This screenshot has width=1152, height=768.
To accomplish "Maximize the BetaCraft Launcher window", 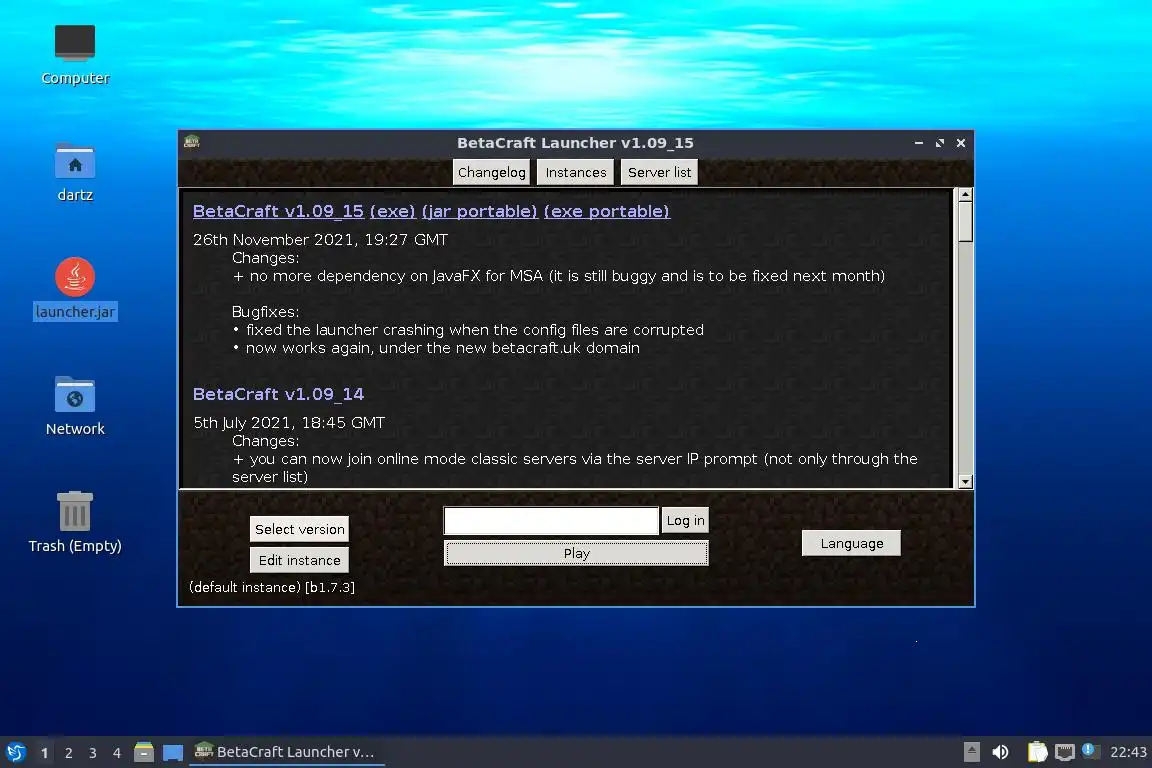I will (940, 143).
